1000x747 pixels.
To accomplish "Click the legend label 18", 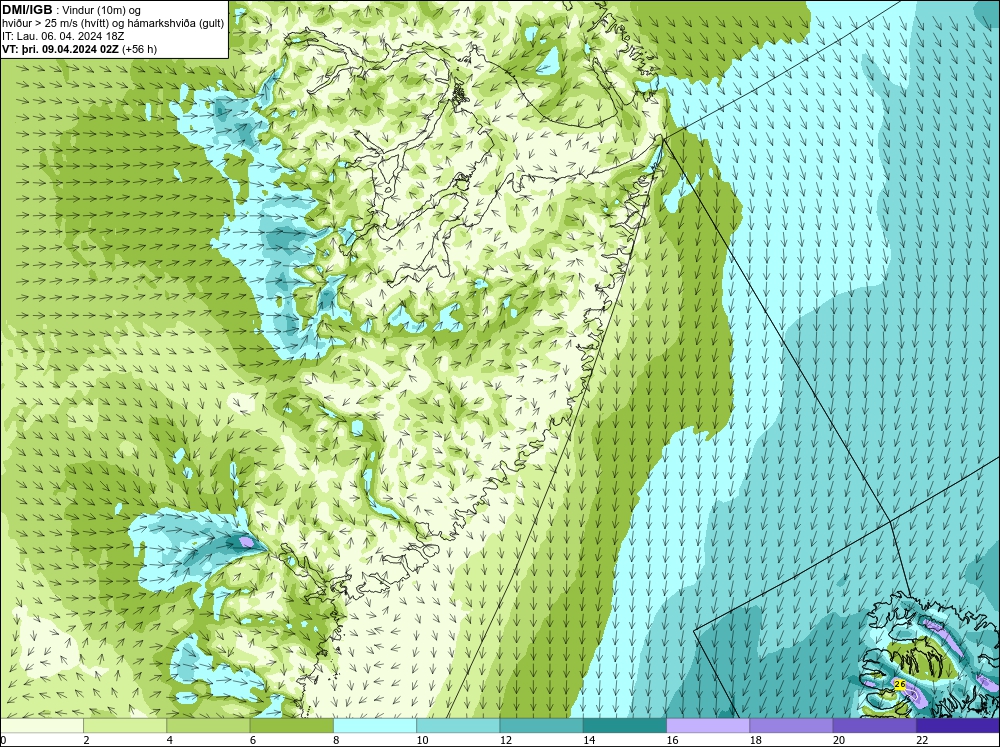I will [755, 740].
